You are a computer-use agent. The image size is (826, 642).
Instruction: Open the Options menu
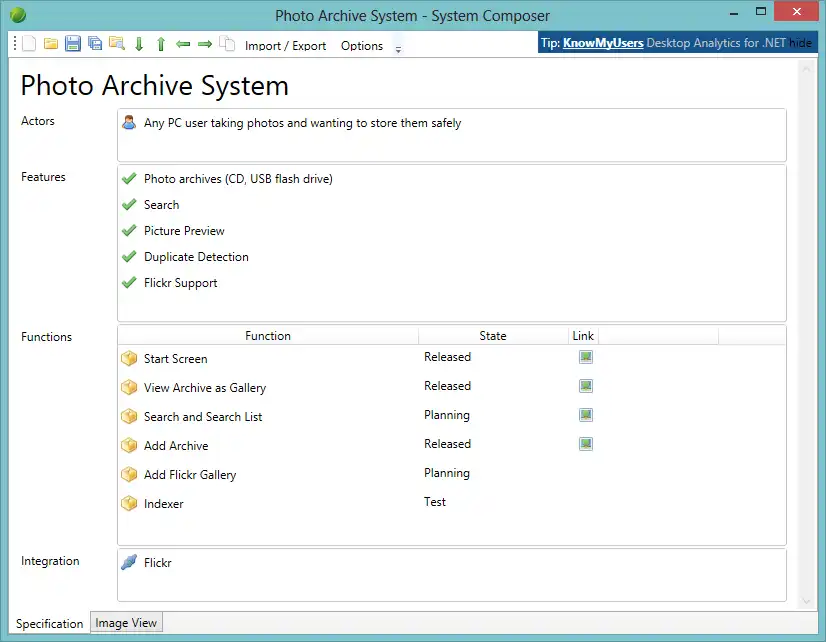pos(362,46)
